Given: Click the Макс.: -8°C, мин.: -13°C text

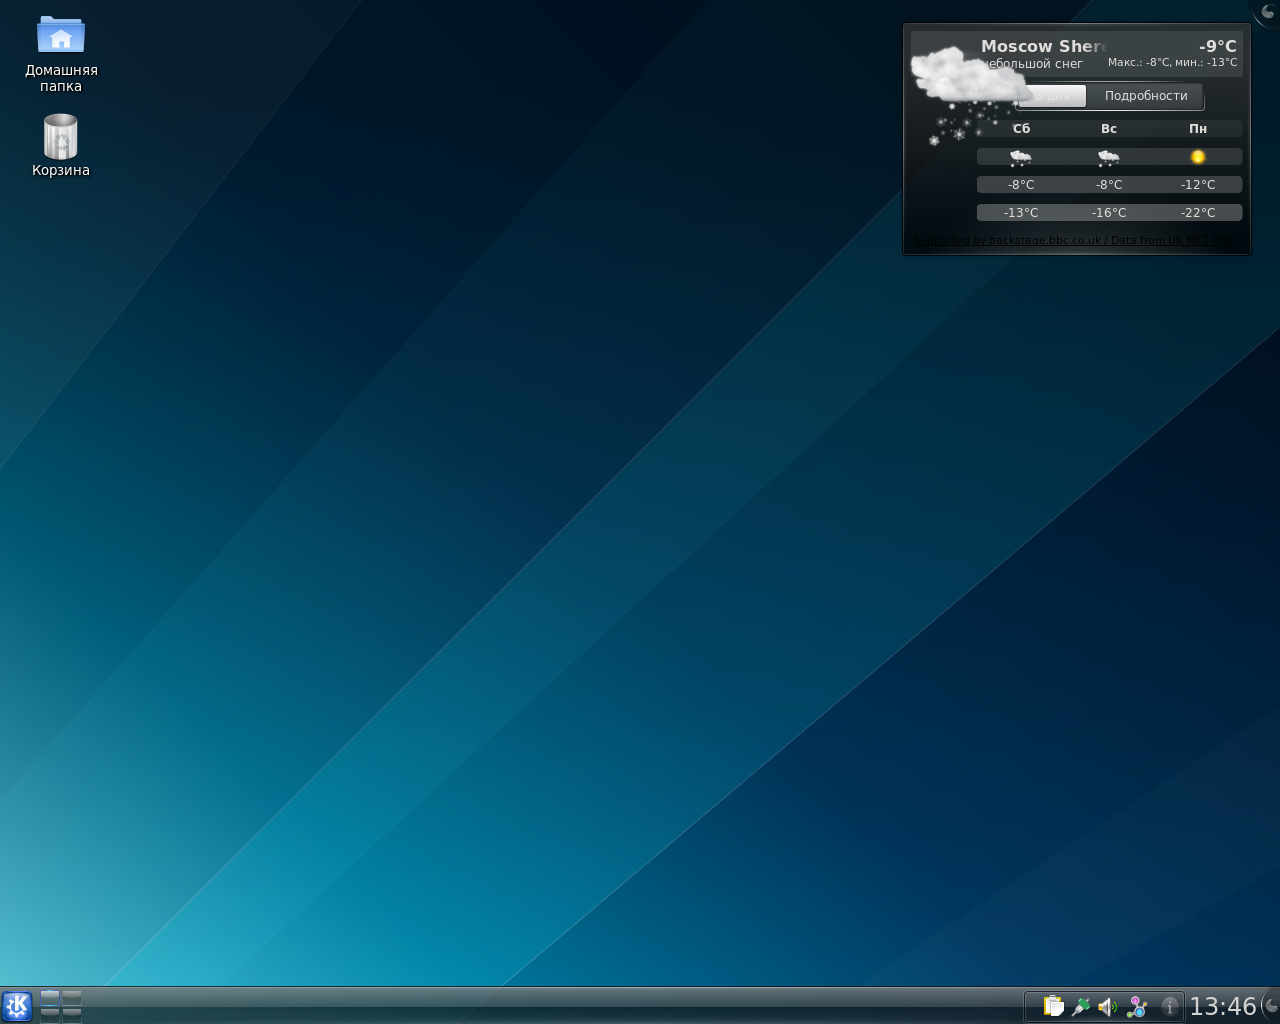Looking at the screenshot, I should 1172,62.
